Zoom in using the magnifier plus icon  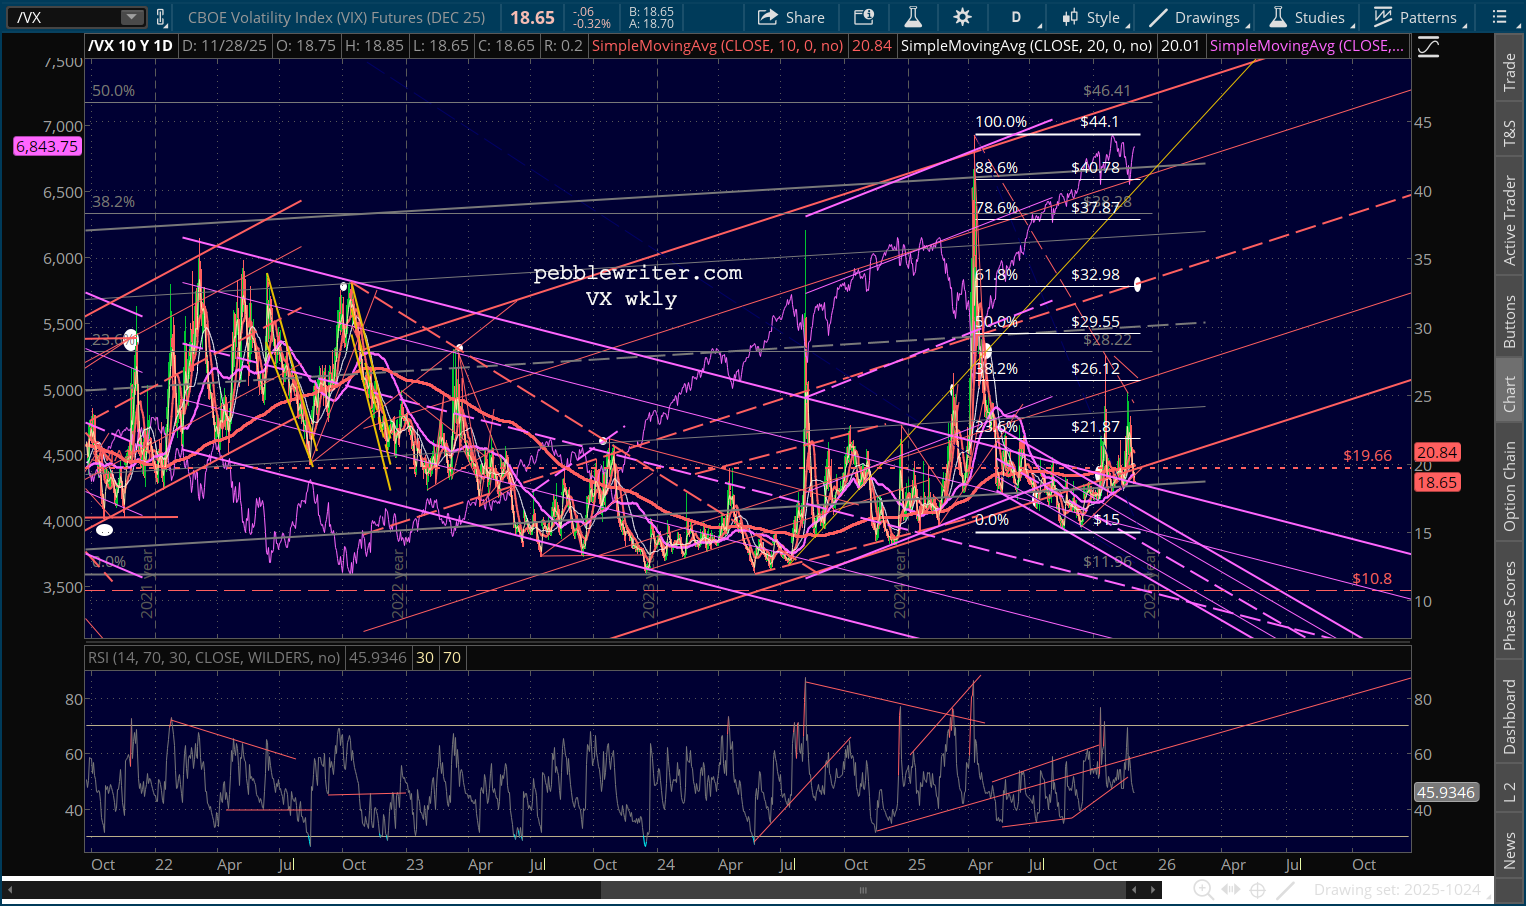point(1203,889)
